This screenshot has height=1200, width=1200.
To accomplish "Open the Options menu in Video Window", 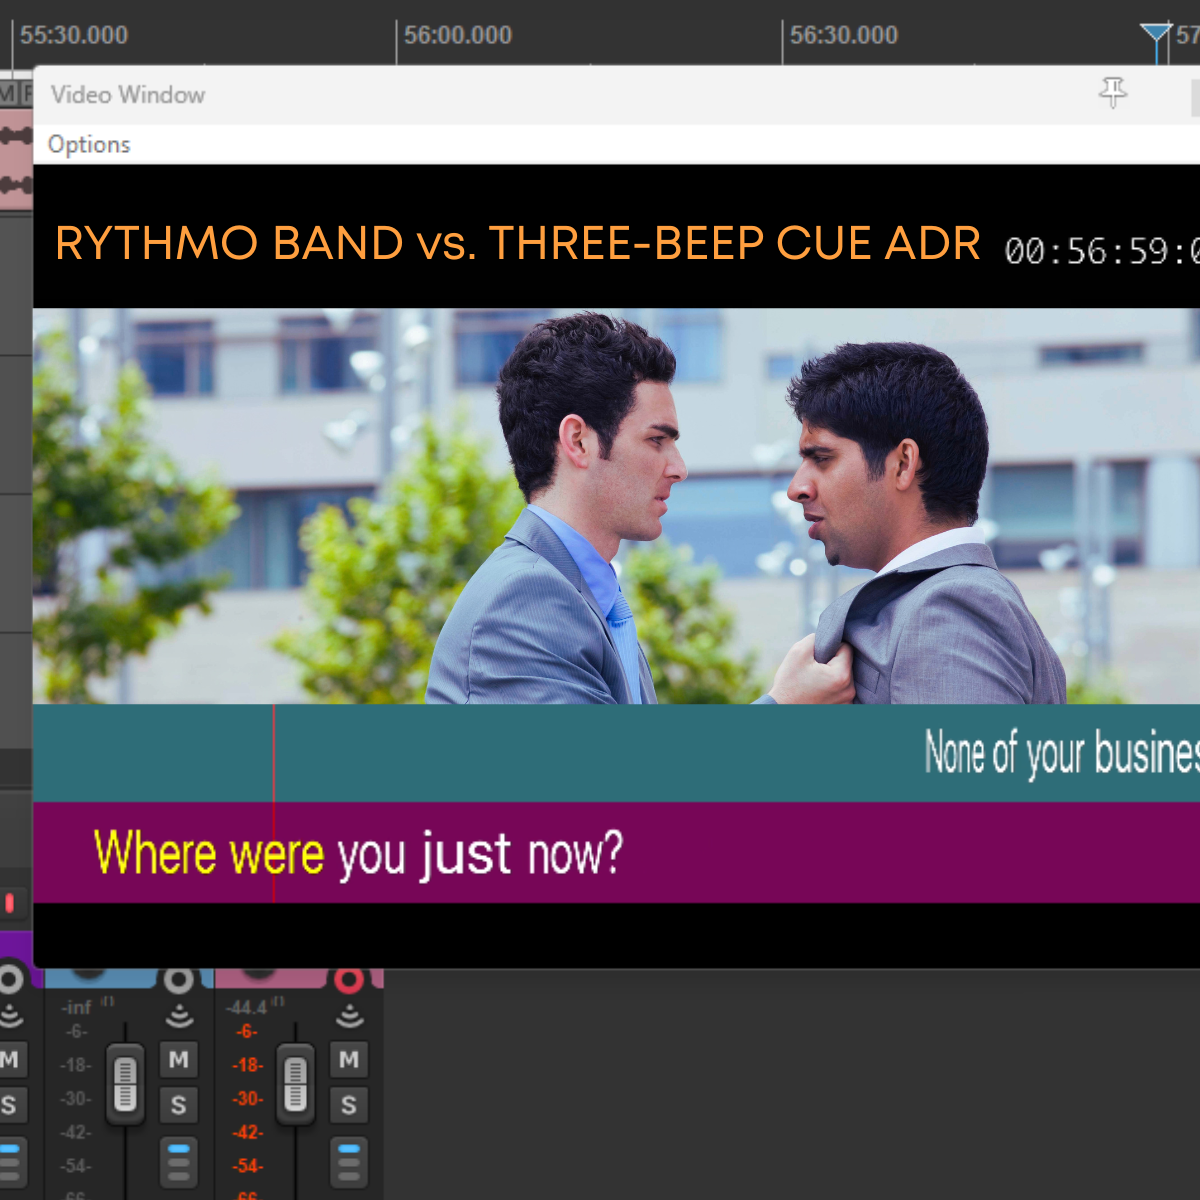I will click(89, 144).
